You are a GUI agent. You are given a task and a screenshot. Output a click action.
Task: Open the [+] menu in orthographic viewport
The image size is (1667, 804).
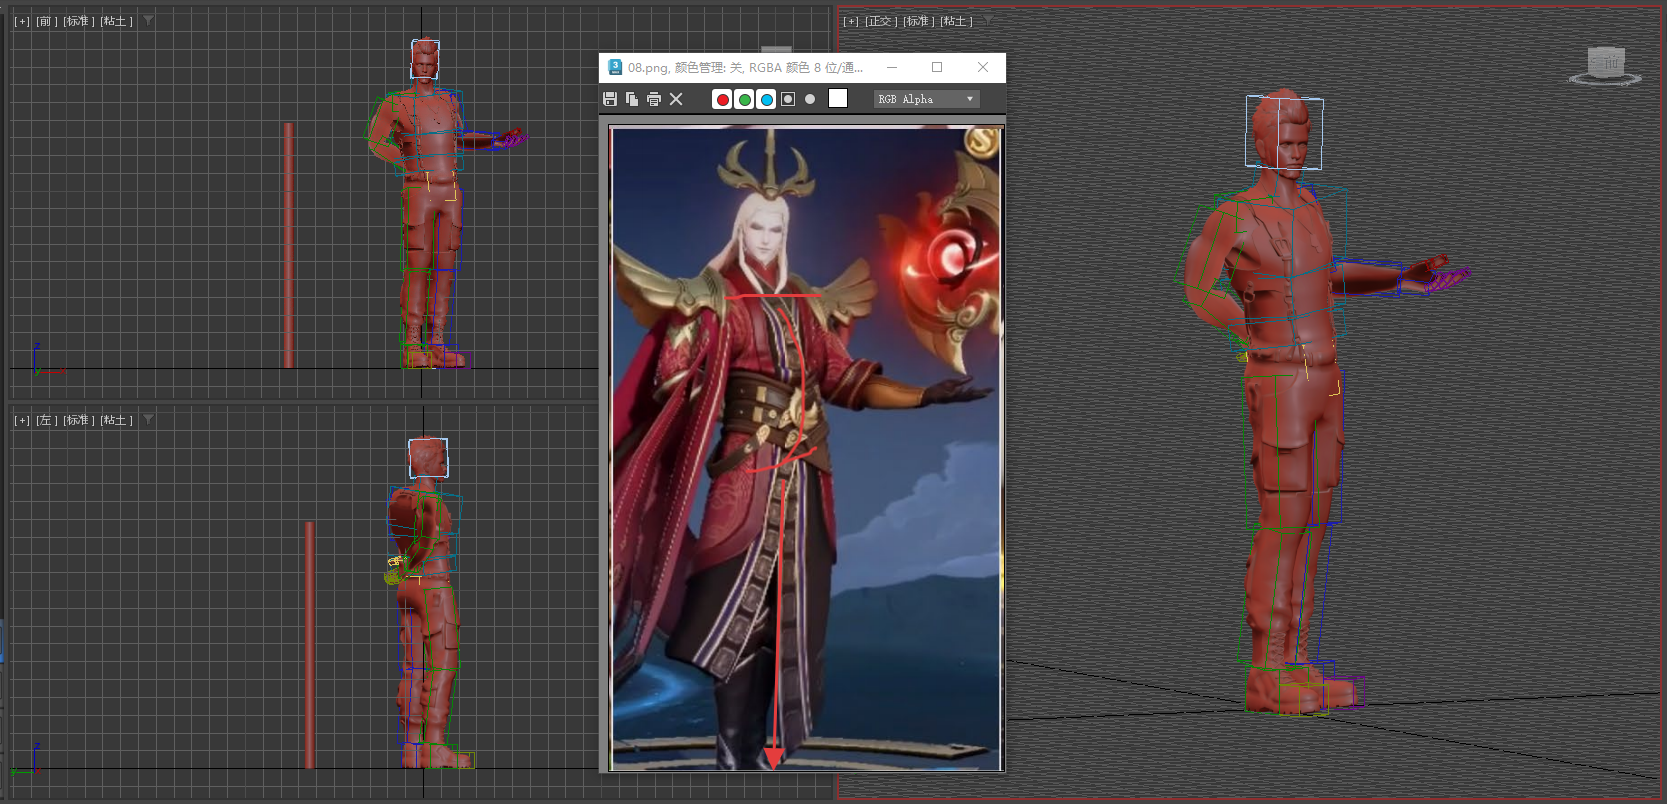pyautogui.click(x=851, y=21)
